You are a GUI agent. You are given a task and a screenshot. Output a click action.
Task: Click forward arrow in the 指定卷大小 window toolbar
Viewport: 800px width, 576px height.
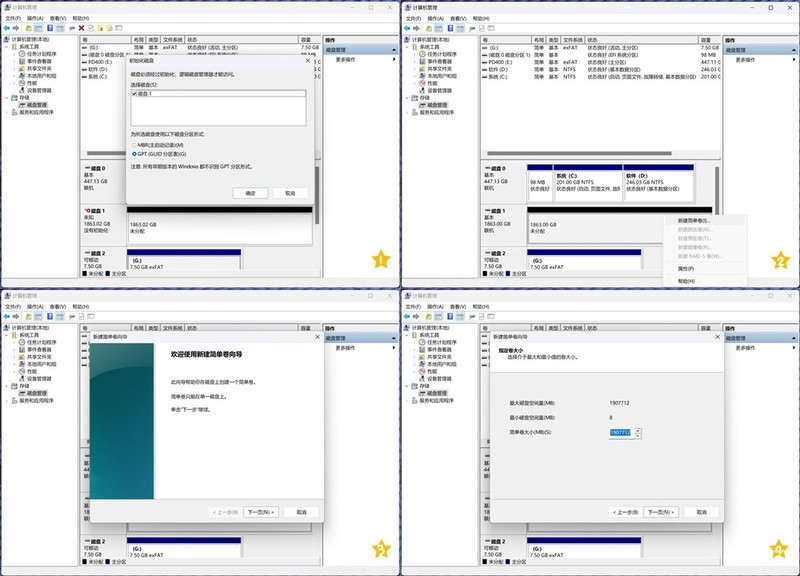pos(416,316)
